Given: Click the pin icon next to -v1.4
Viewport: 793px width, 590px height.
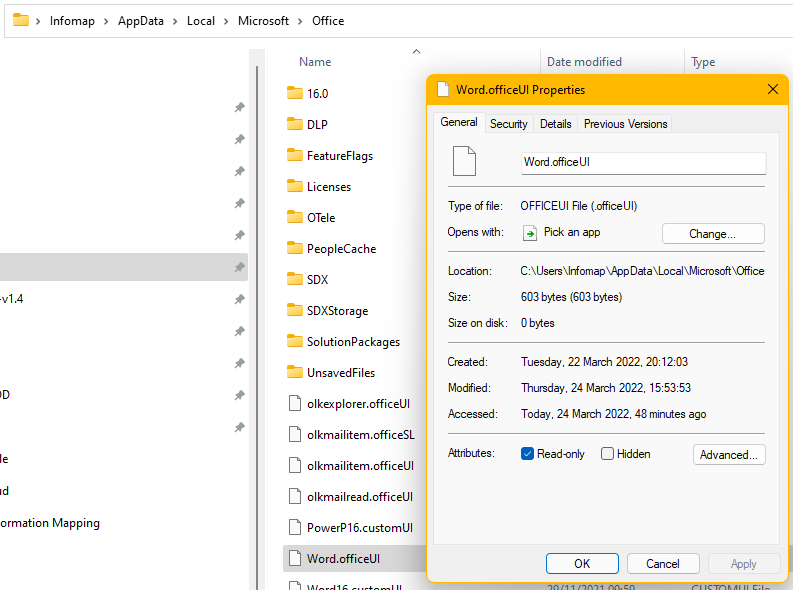Looking at the screenshot, I should [x=240, y=299].
